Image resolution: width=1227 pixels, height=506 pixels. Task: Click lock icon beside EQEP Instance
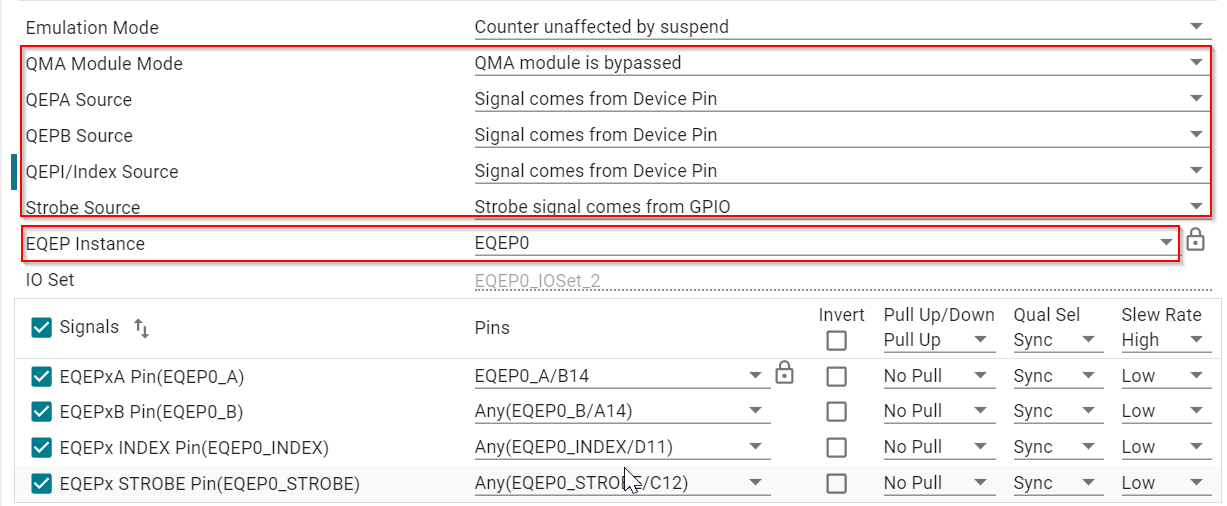(x=1195, y=241)
